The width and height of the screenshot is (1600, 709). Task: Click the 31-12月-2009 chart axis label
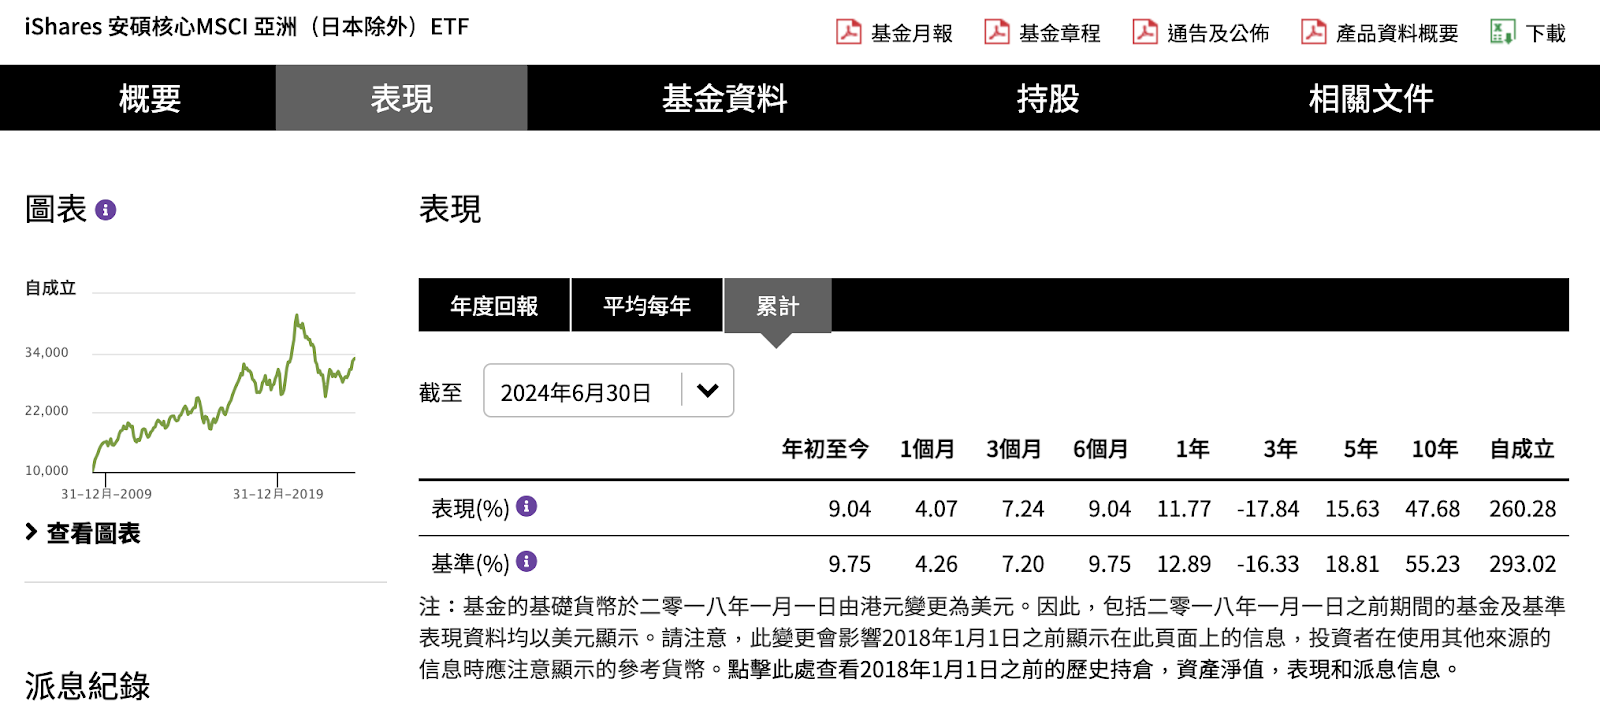click(106, 494)
